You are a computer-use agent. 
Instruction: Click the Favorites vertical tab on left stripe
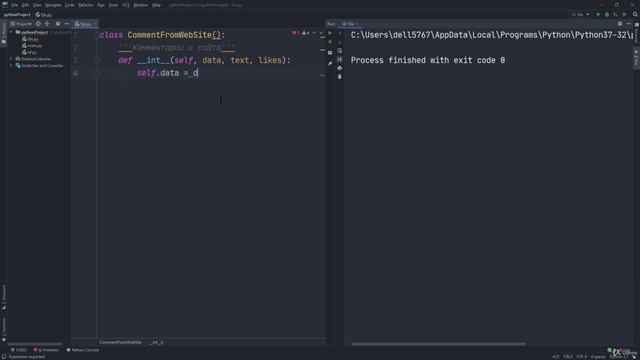point(4,329)
